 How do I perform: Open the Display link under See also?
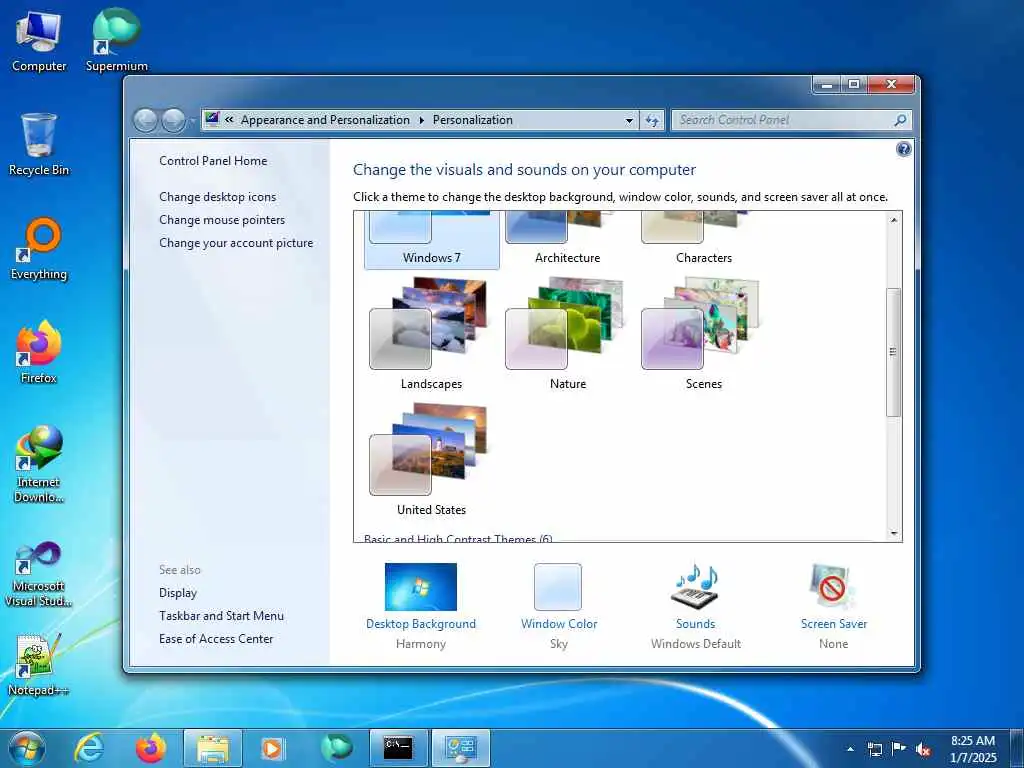point(178,593)
